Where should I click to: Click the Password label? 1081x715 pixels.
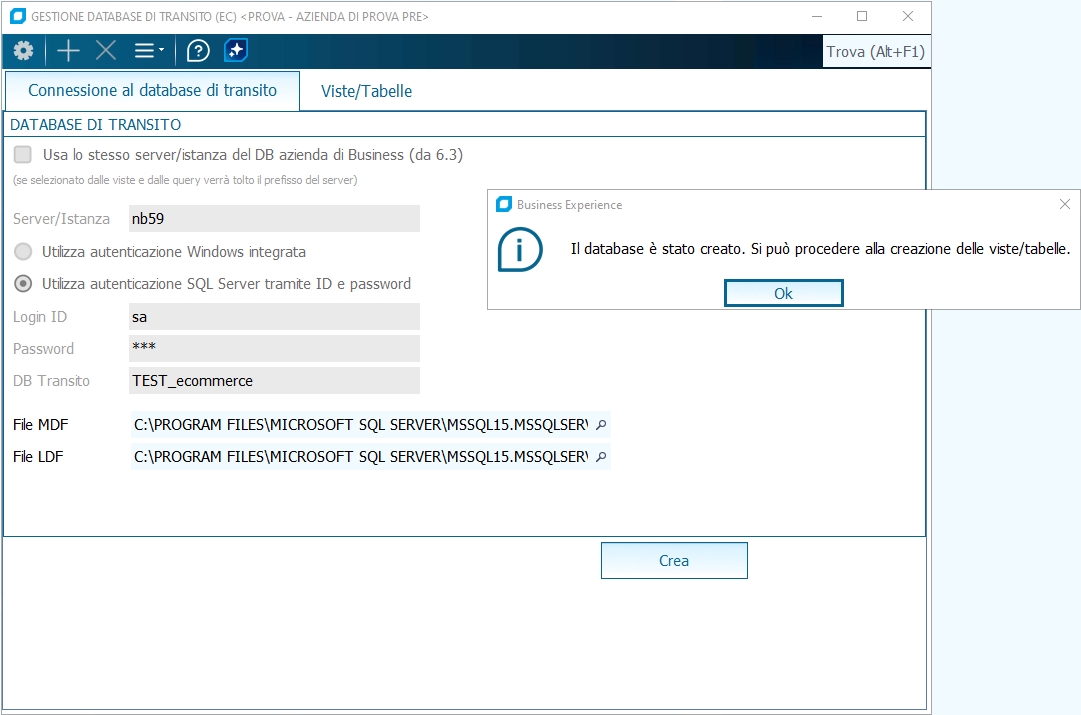(x=43, y=348)
